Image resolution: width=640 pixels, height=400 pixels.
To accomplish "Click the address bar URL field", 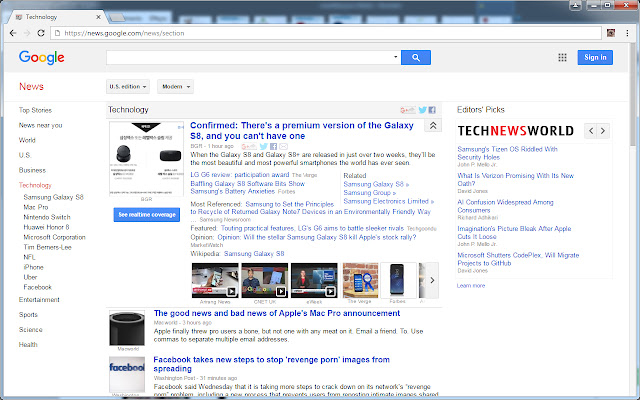I will pos(300,32).
